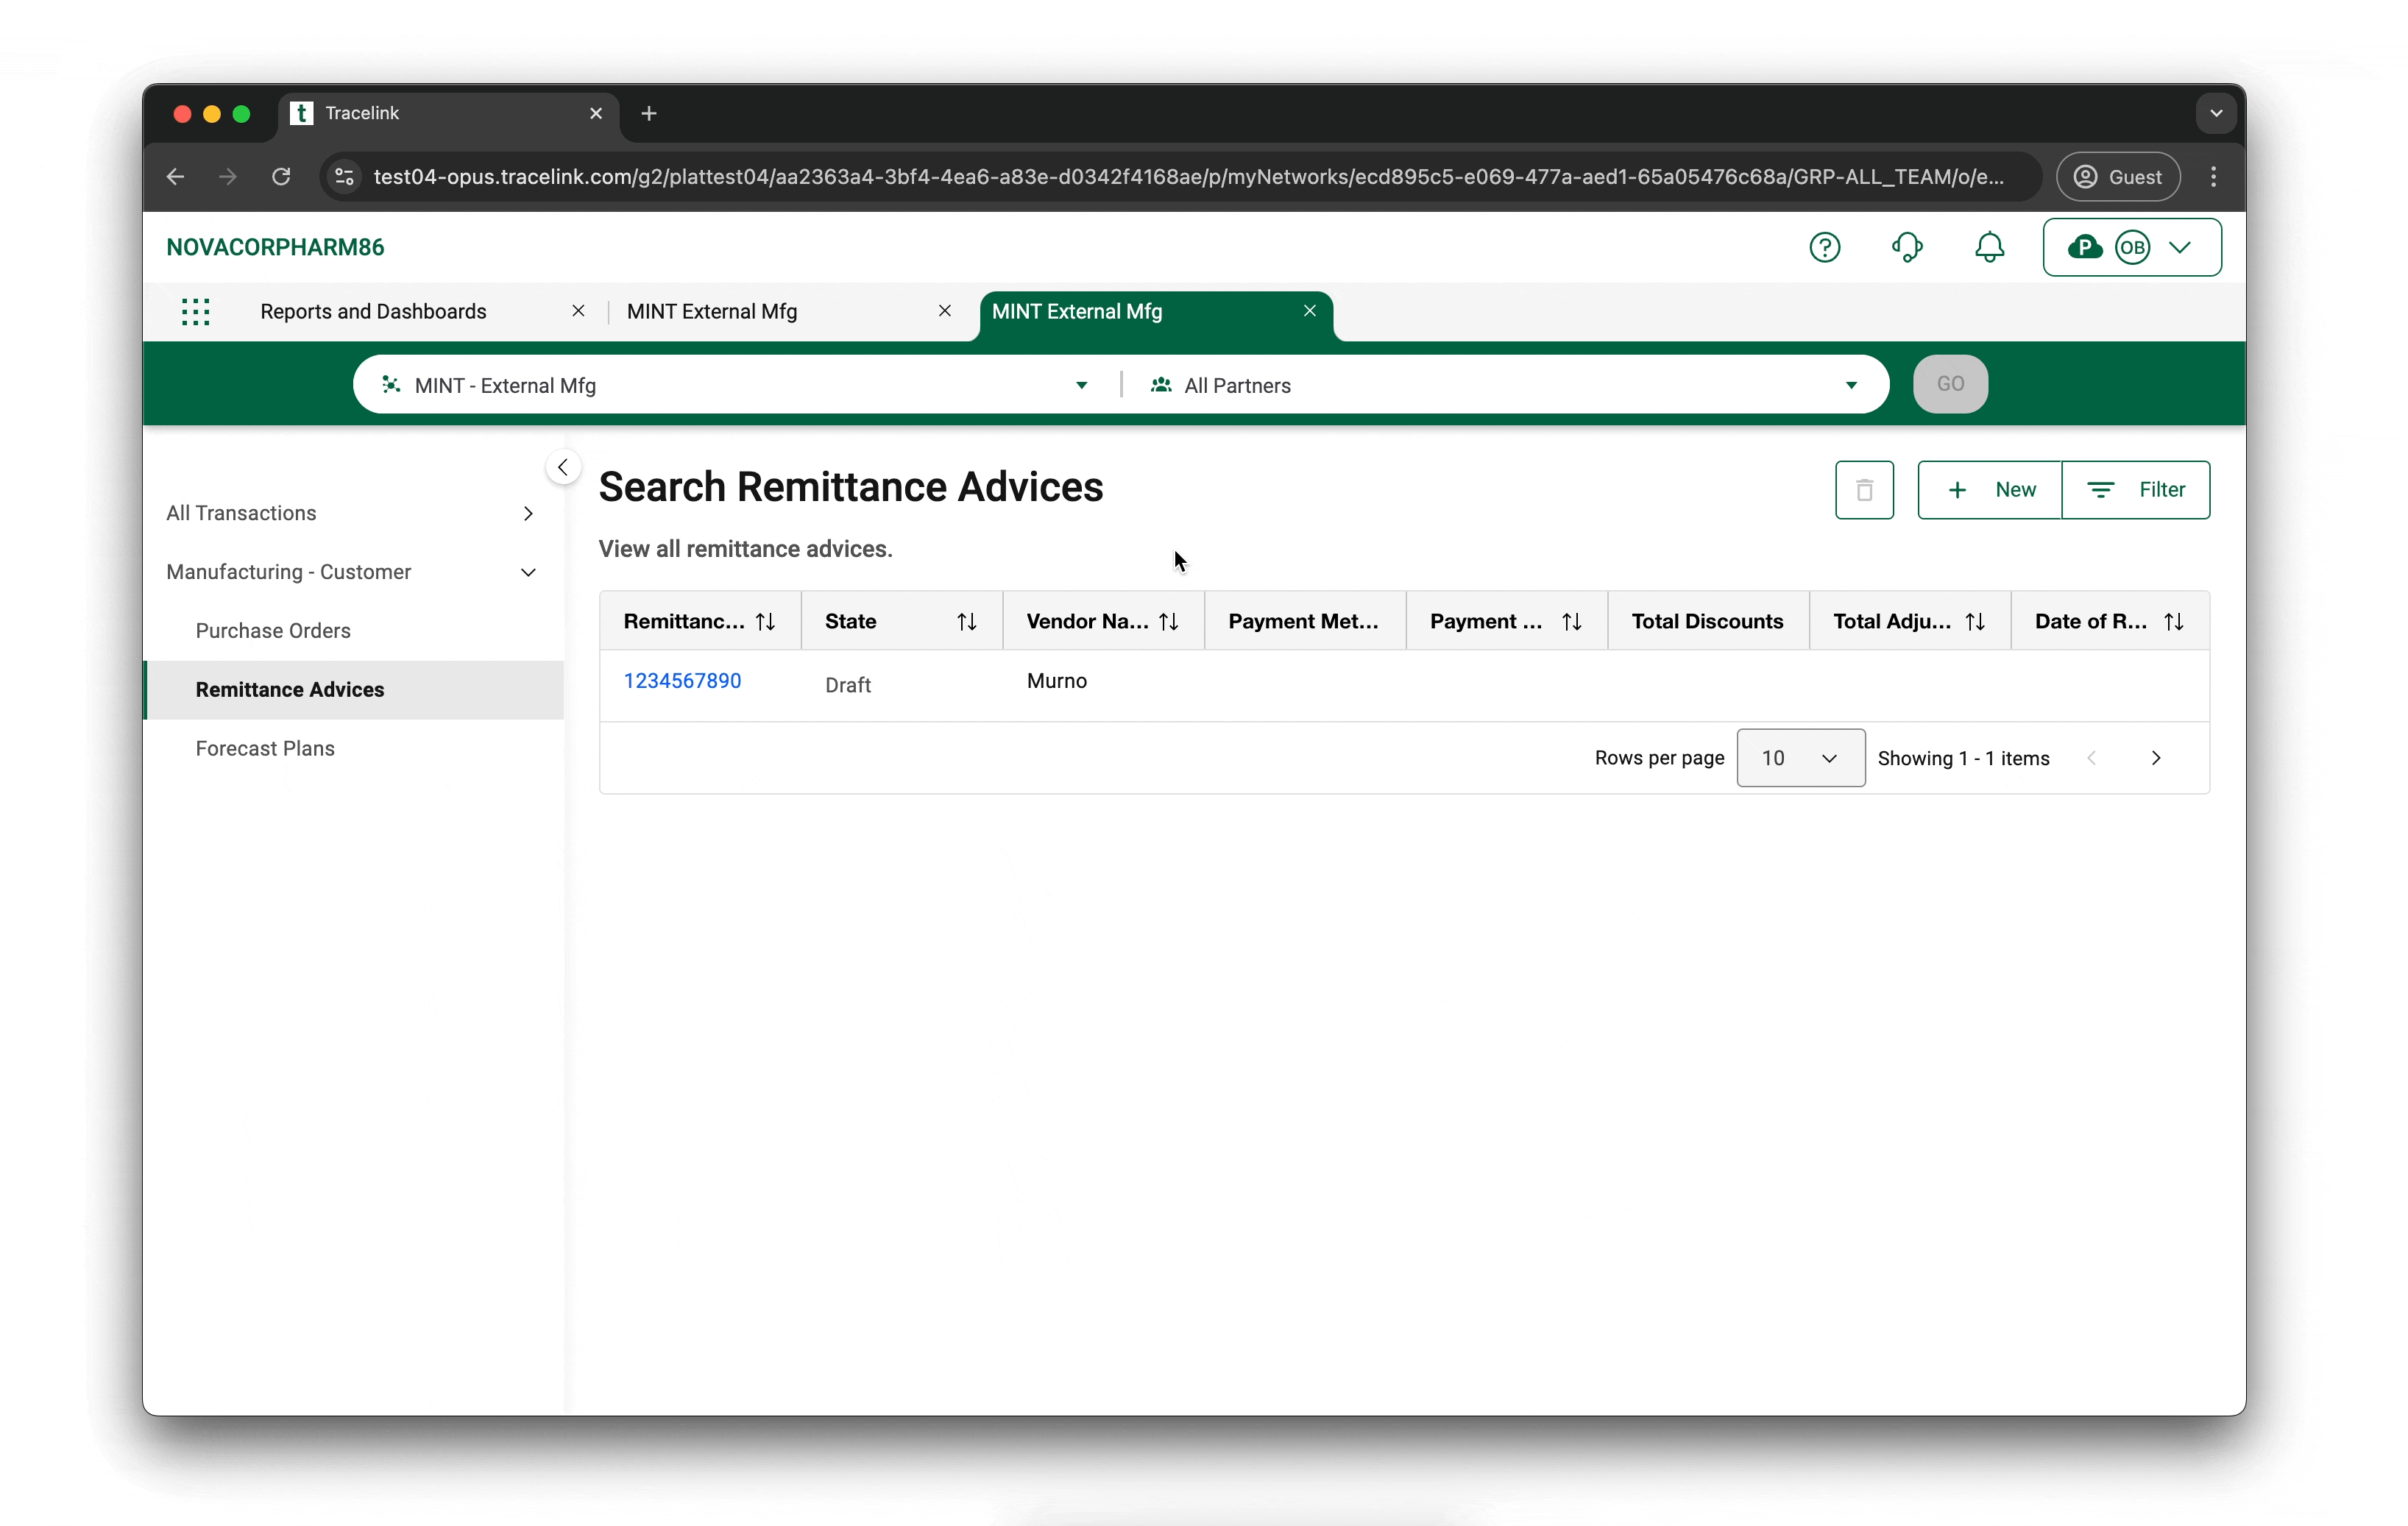Open Forecast Plans in sidebar
Viewport: 2408px width, 1526px height.
(x=265, y=749)
